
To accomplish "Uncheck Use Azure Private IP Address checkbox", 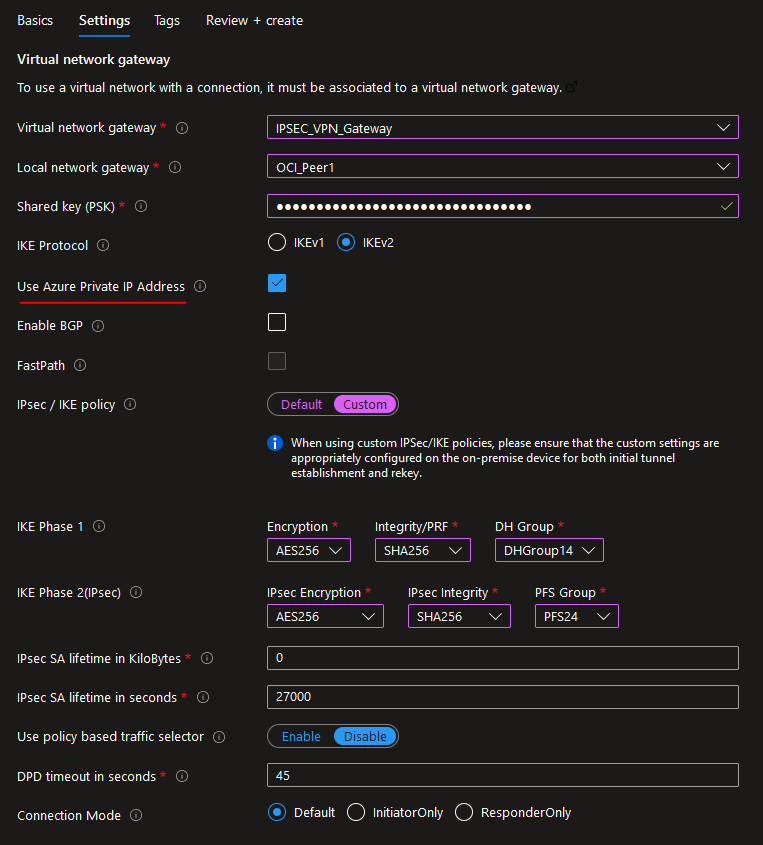I will tap(277, 283).
